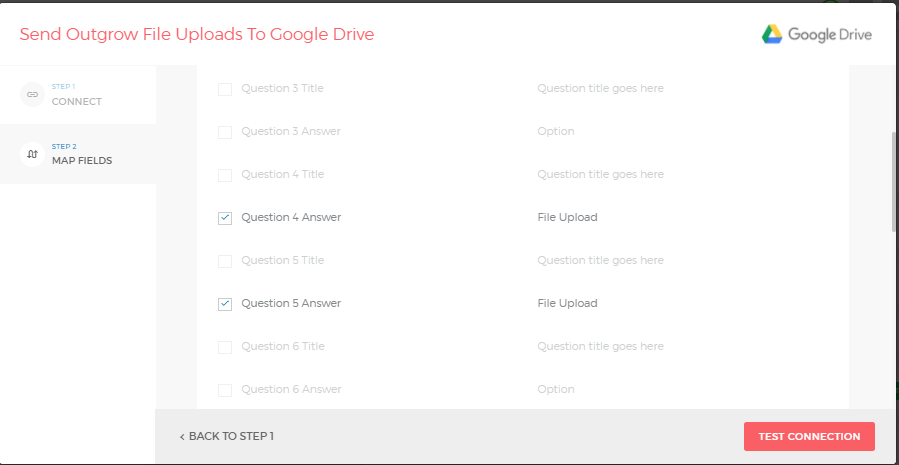Viewport: 899px width, 465px height.
Task: Toggle the Question 6 Answer checkbox
Action: [x=225, y=390]
